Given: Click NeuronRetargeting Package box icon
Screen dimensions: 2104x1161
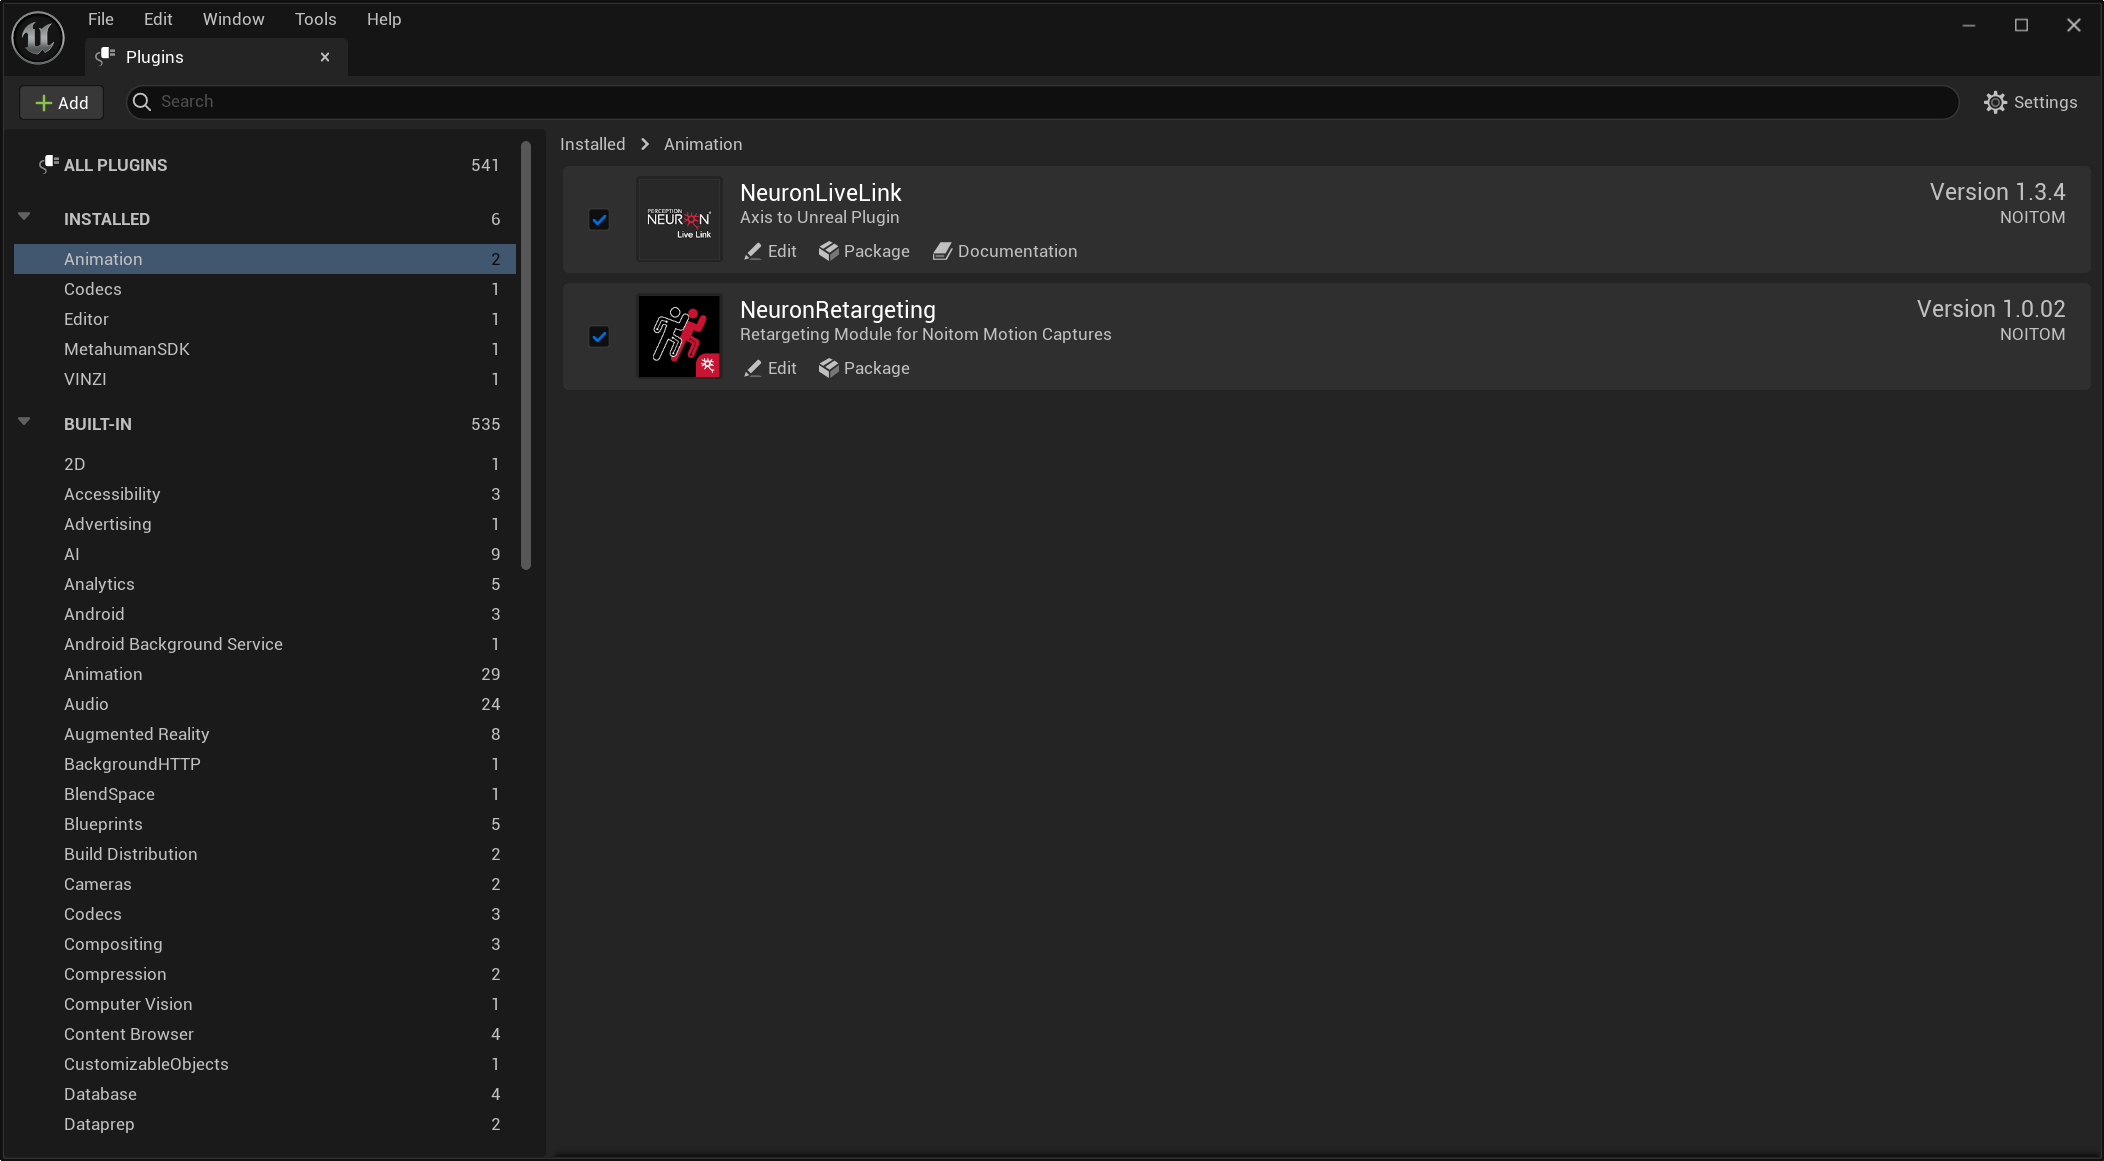Looking at the screenshot, I should (x=828, y=369).
